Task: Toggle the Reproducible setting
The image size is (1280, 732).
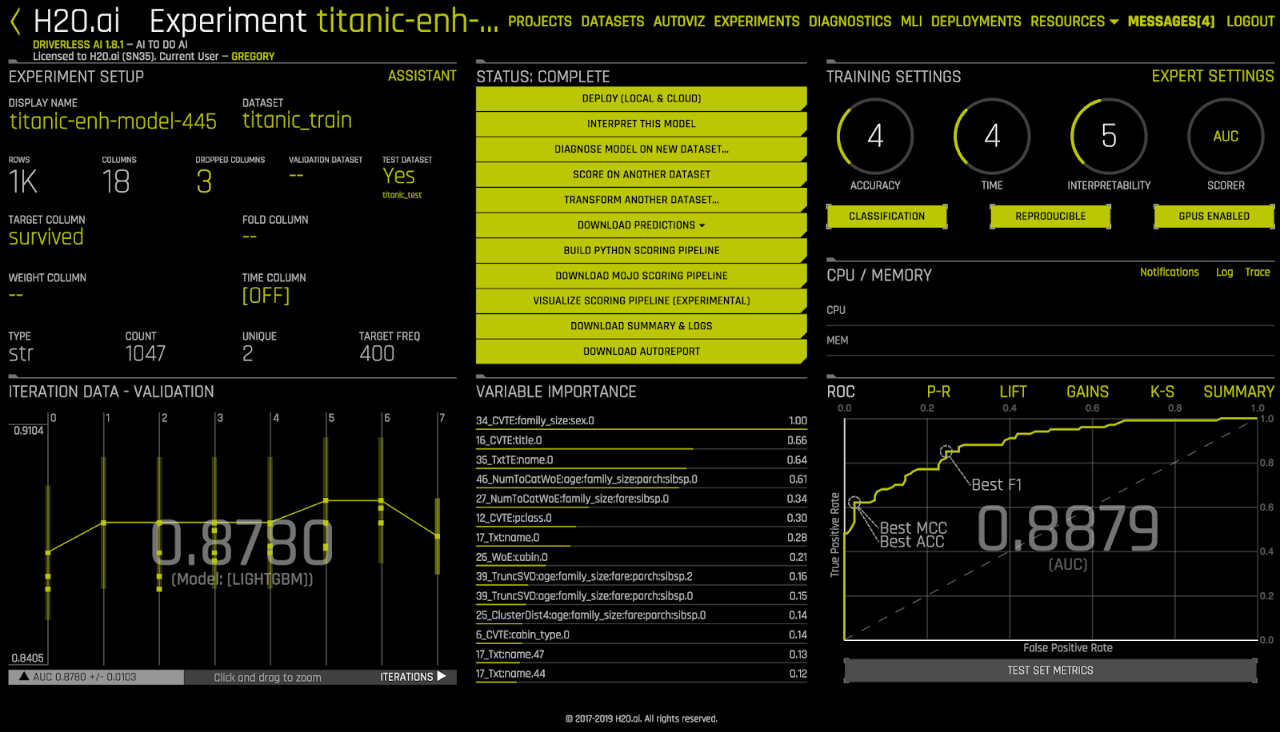Action: (1050, 216)
